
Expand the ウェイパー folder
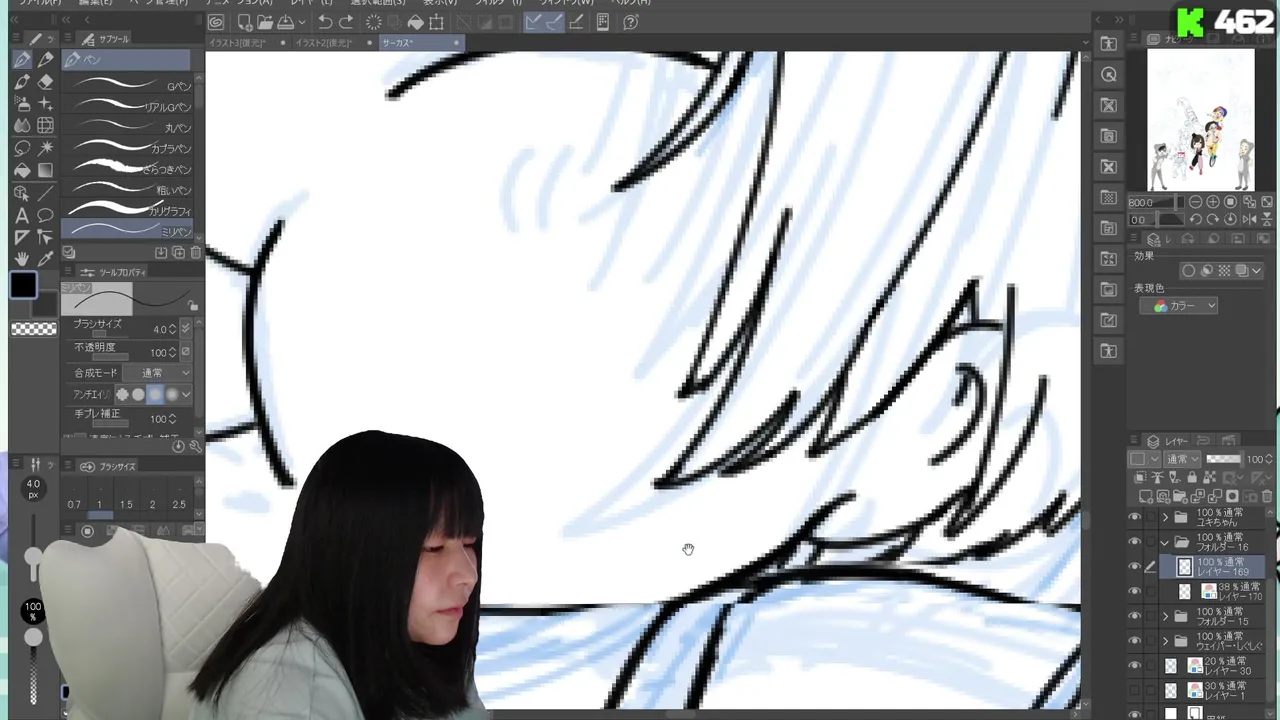click(1165, 641)
